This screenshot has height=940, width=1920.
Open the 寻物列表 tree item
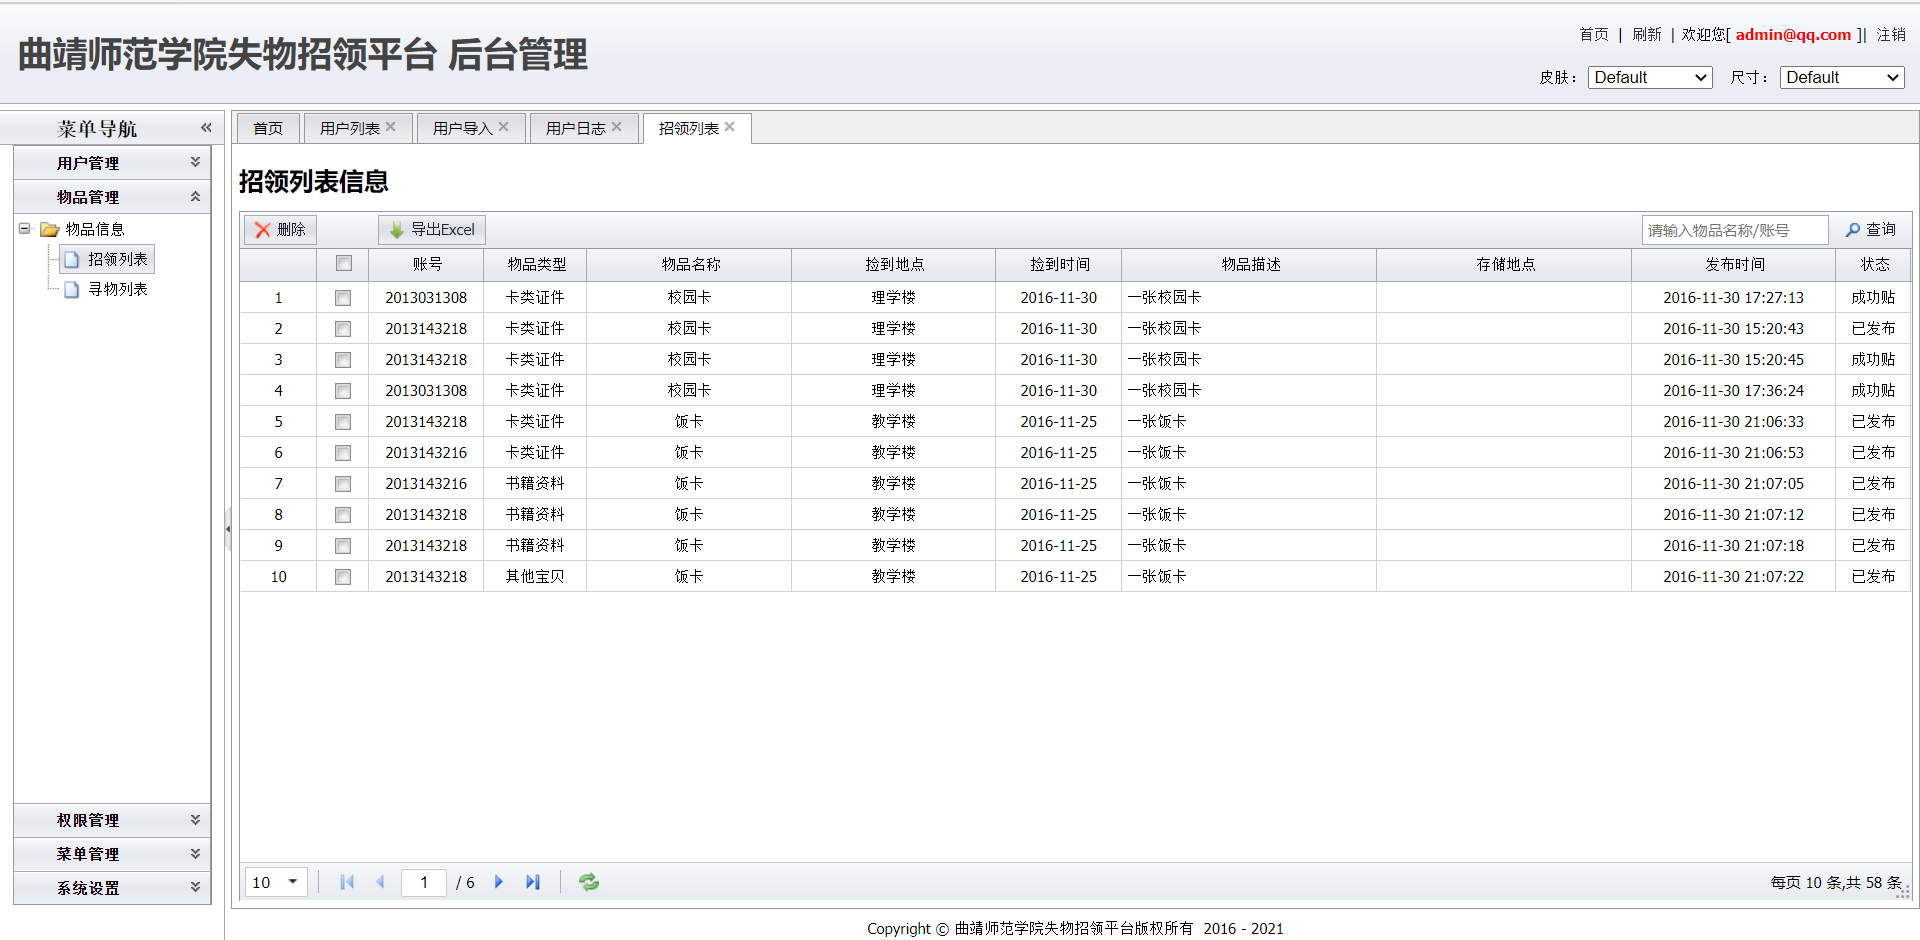pos(107,290)
